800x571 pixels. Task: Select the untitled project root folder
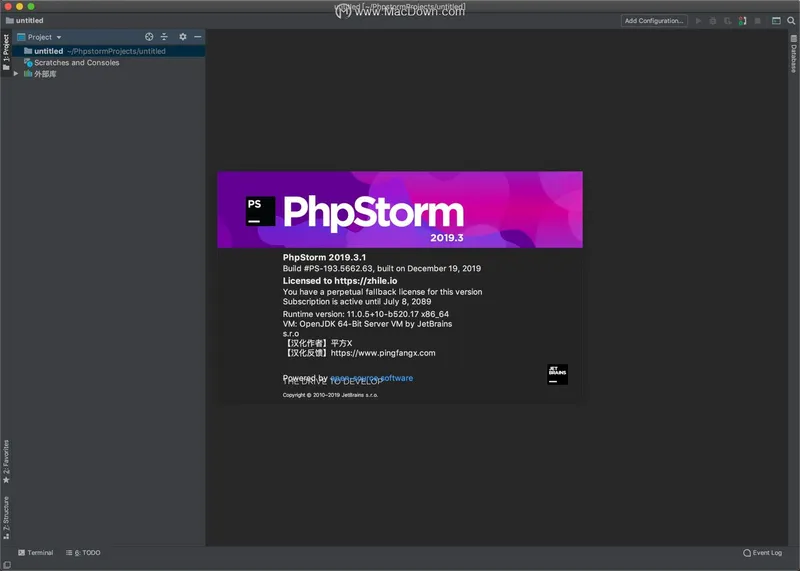tap(108, 51)
